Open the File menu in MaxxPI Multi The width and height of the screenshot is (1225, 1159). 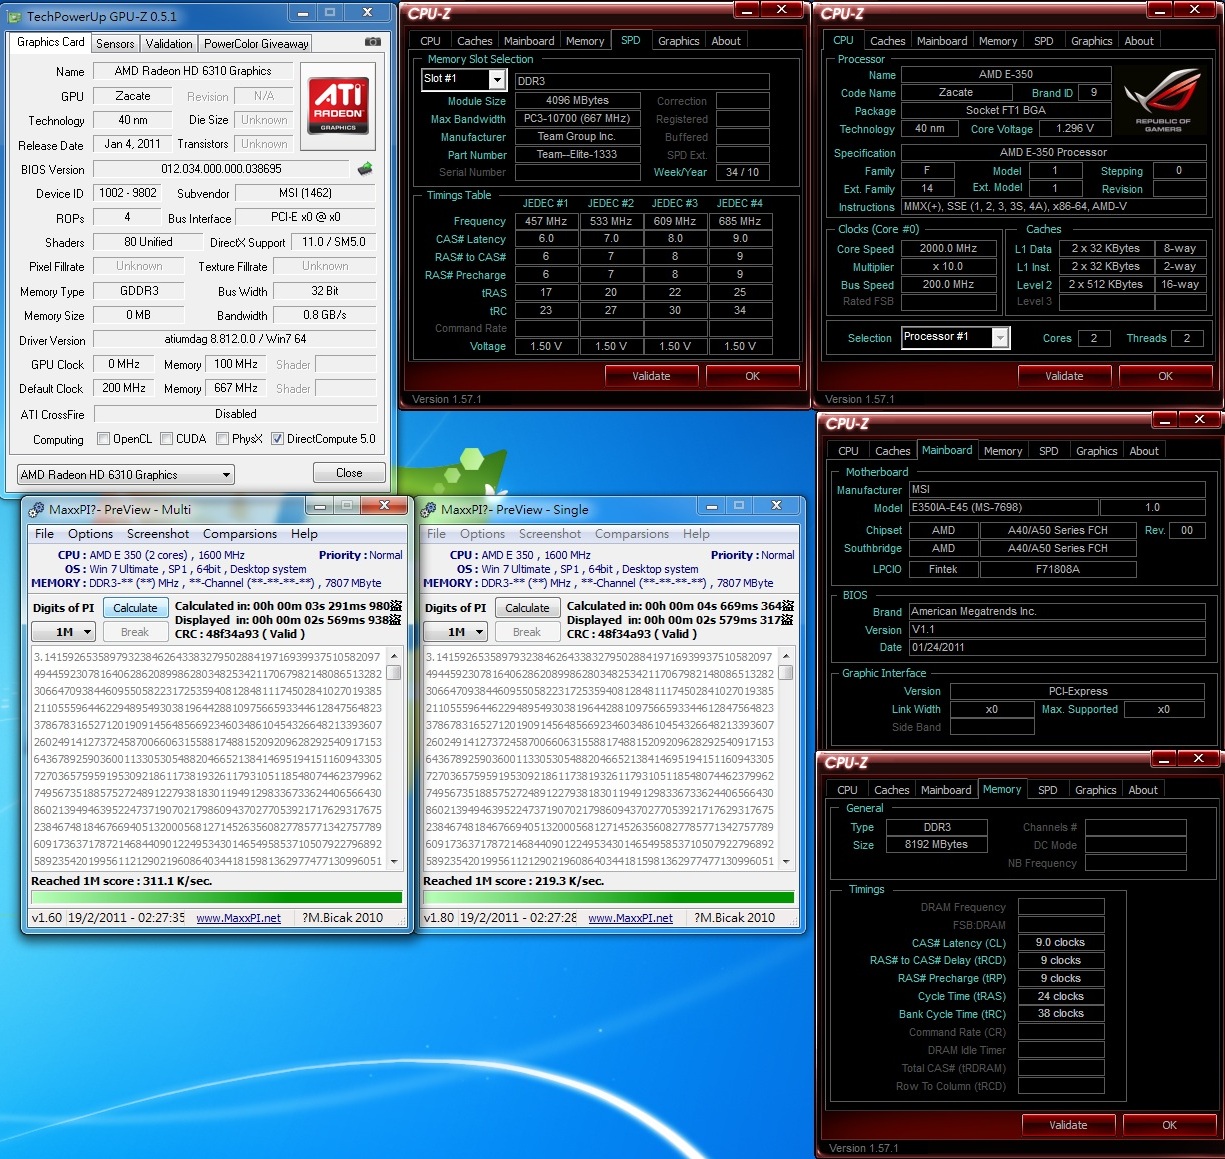point(45,534)
